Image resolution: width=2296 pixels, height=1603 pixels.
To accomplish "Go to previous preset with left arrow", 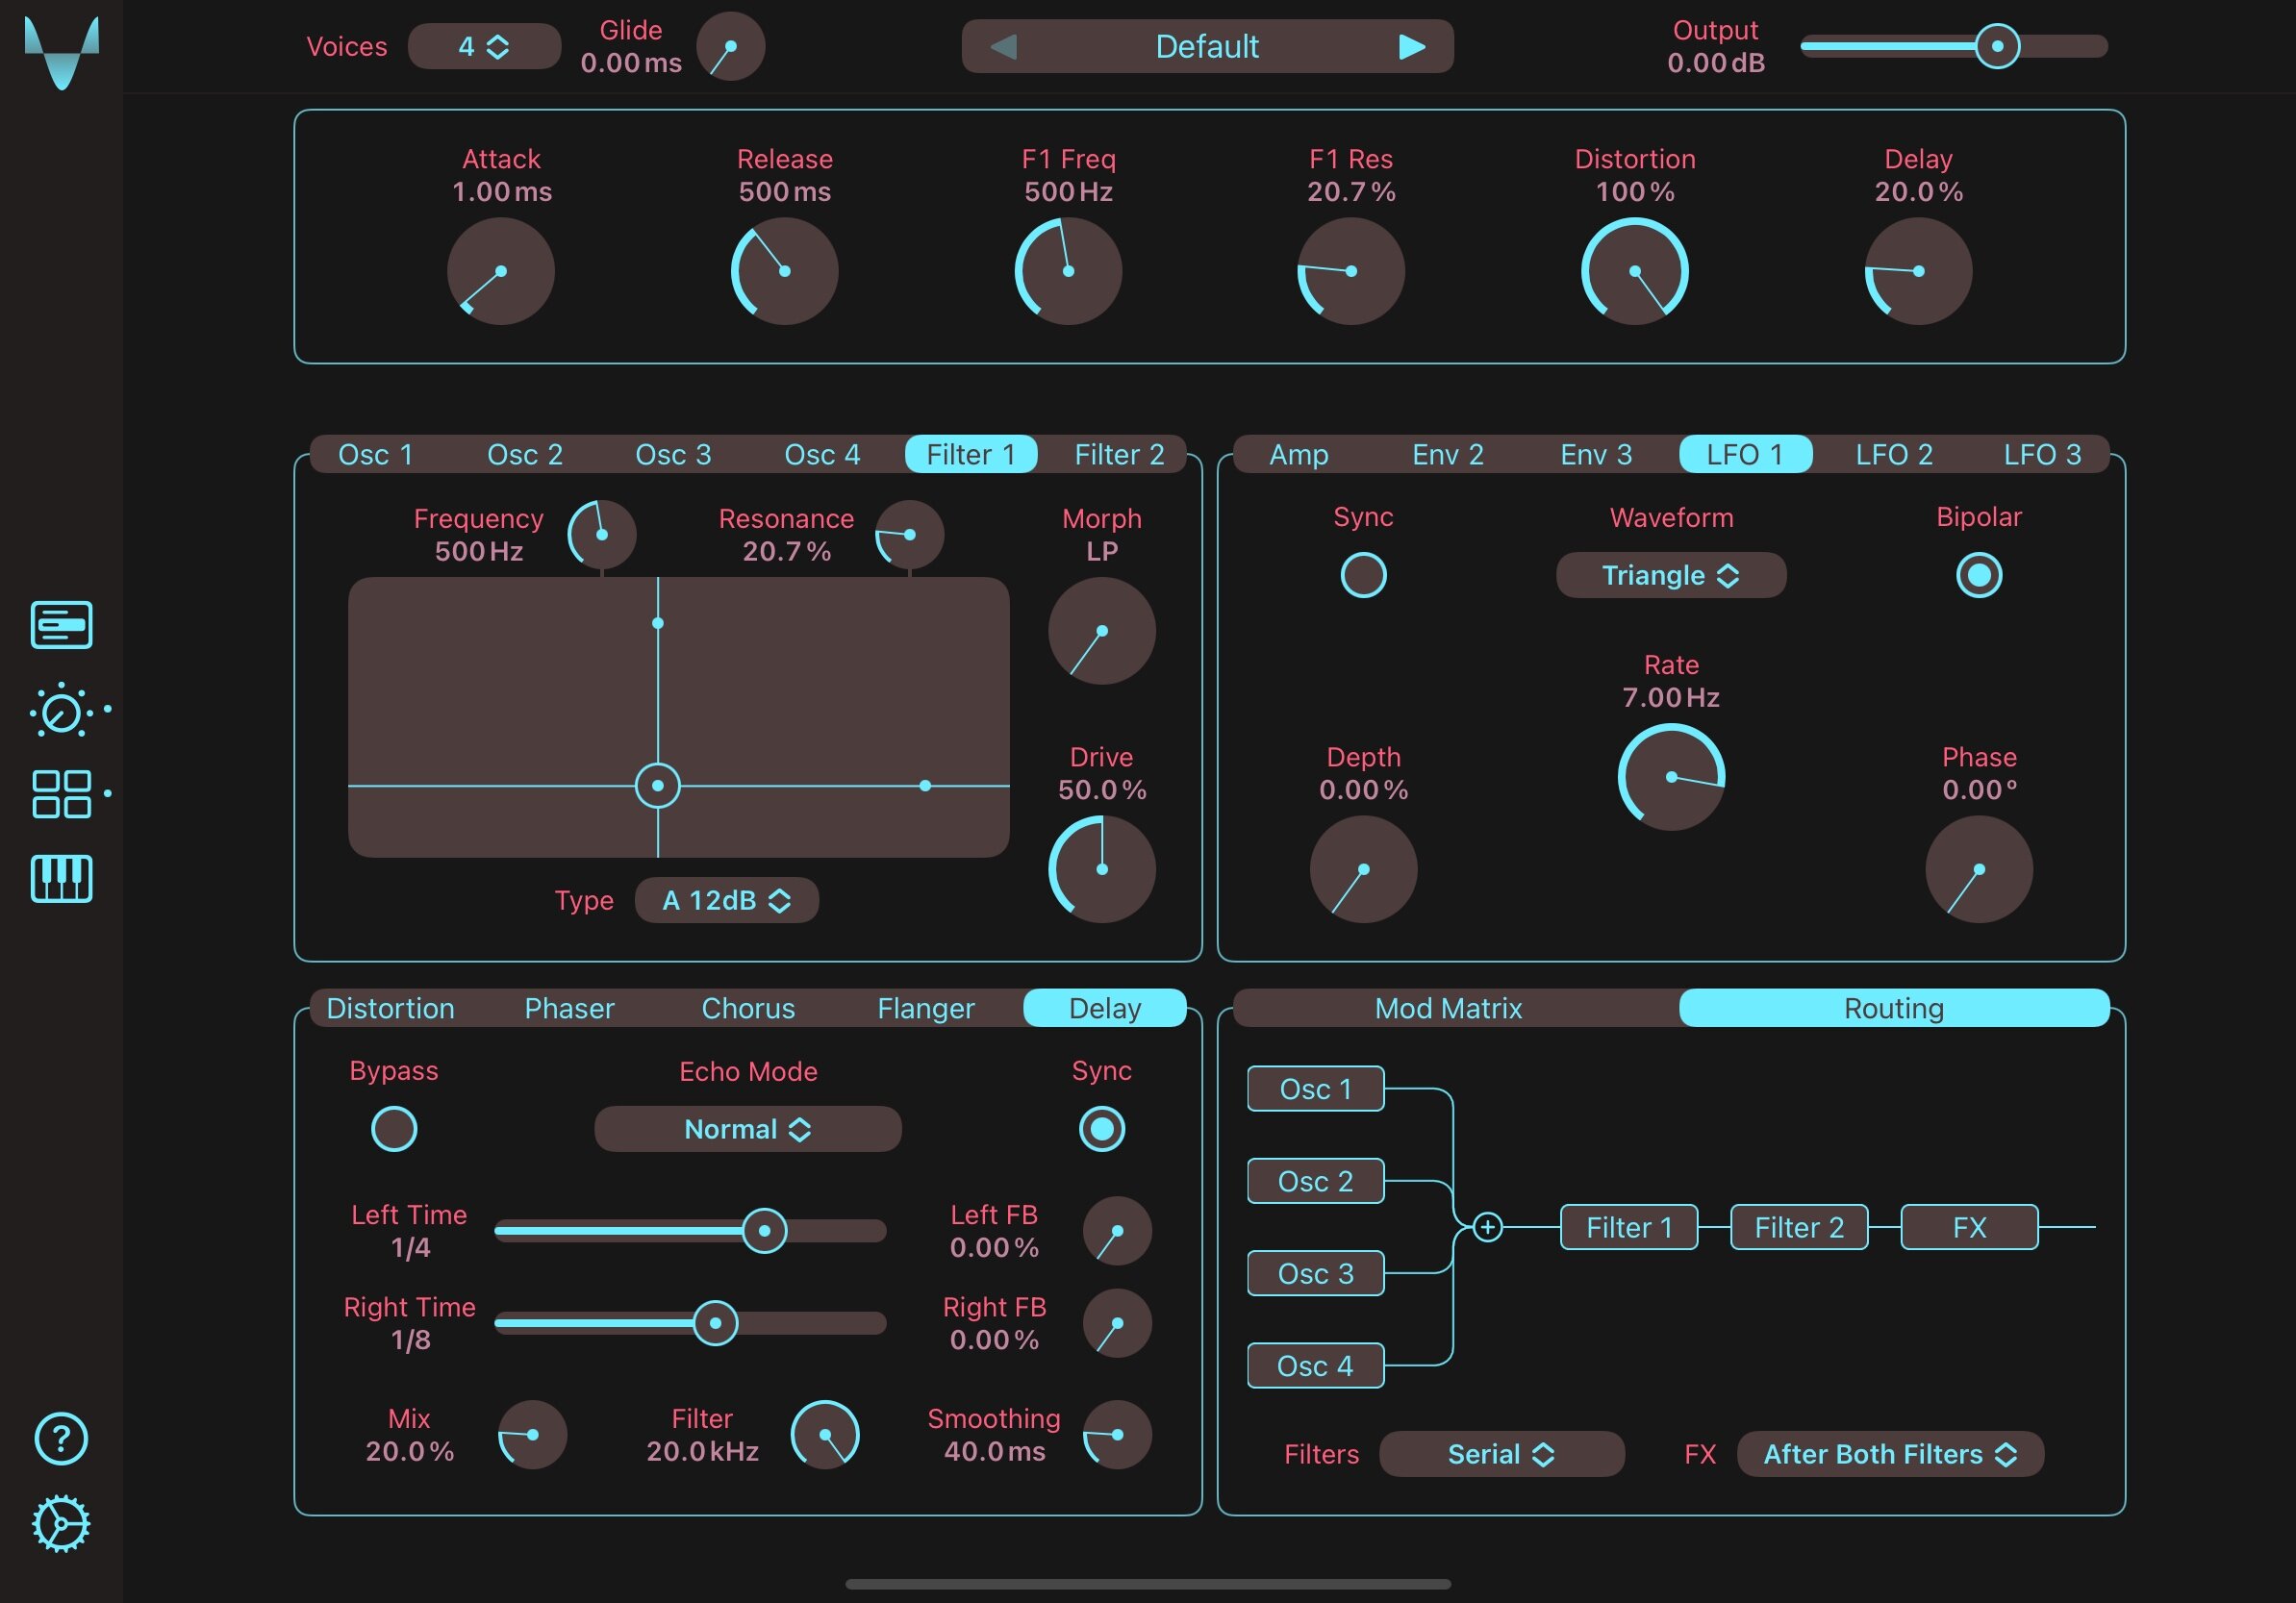I will point(1004,47).
